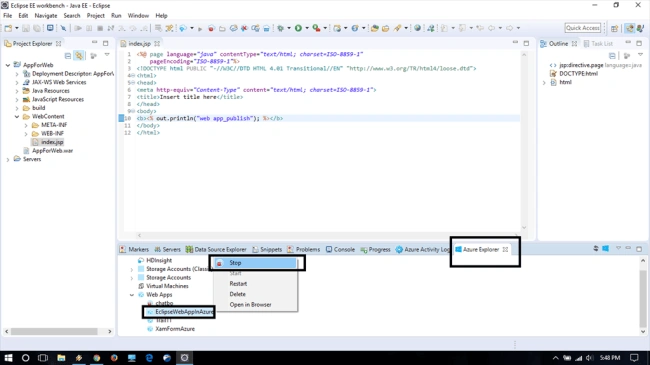650x365 pixels.
Task: Expand the Servers folder in Project Explorer
Action: click(x=8, y=159)
